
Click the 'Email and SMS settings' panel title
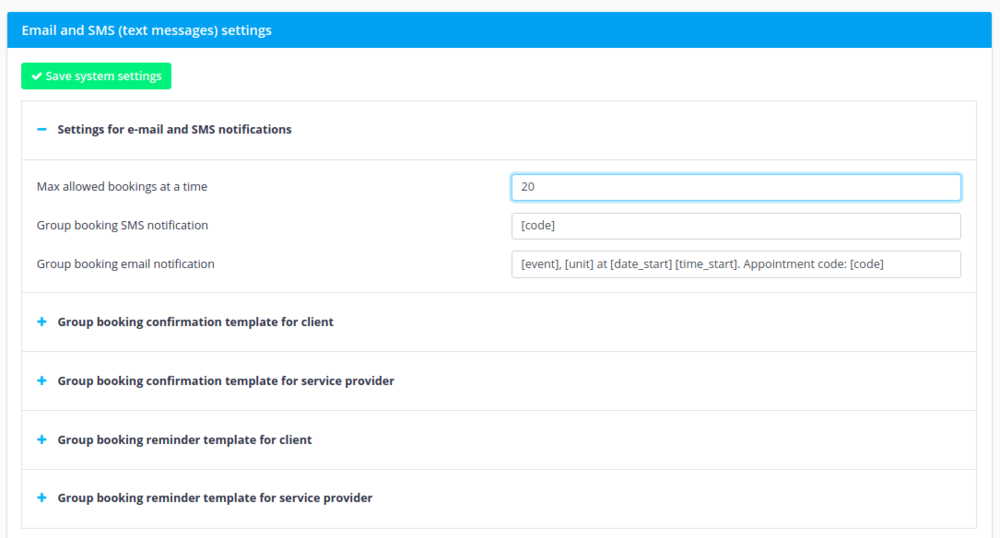(x=146, y=30)
